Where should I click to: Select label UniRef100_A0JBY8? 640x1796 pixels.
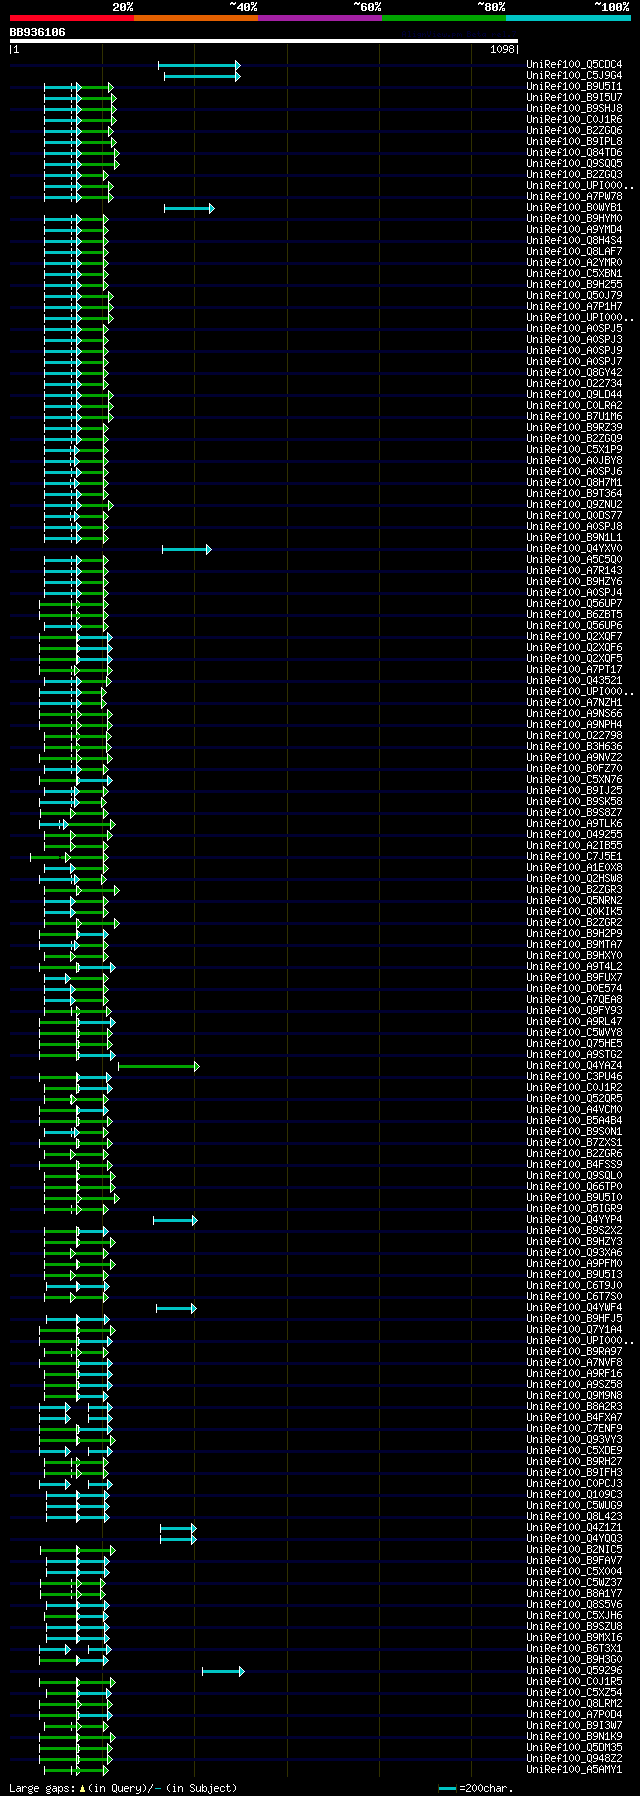[x=574, y=461]
